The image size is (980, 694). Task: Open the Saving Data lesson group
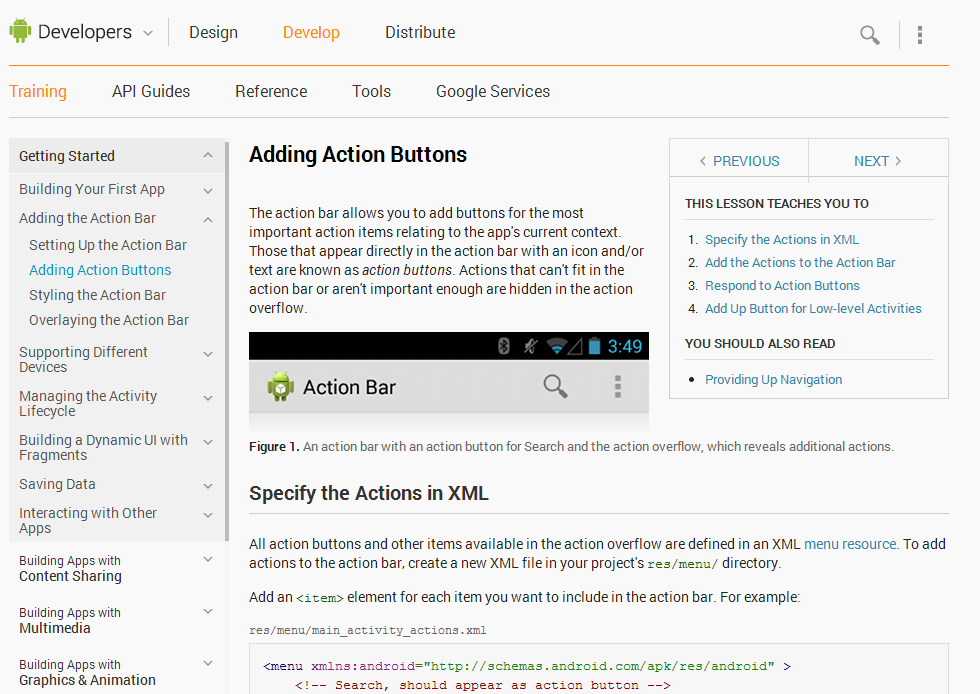pos(57,485)
